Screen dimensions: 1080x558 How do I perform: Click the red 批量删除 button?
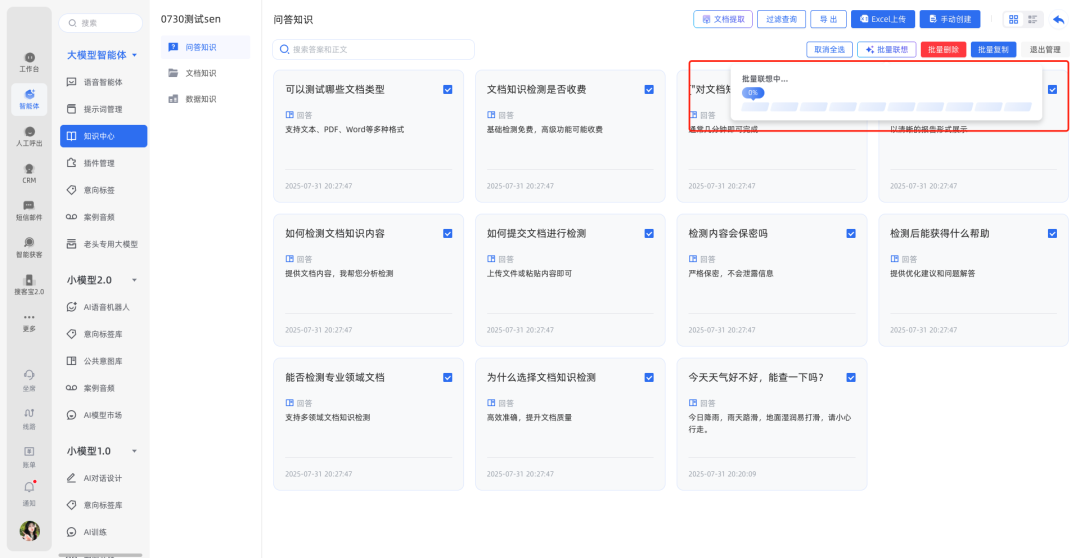tap(943, 49)
